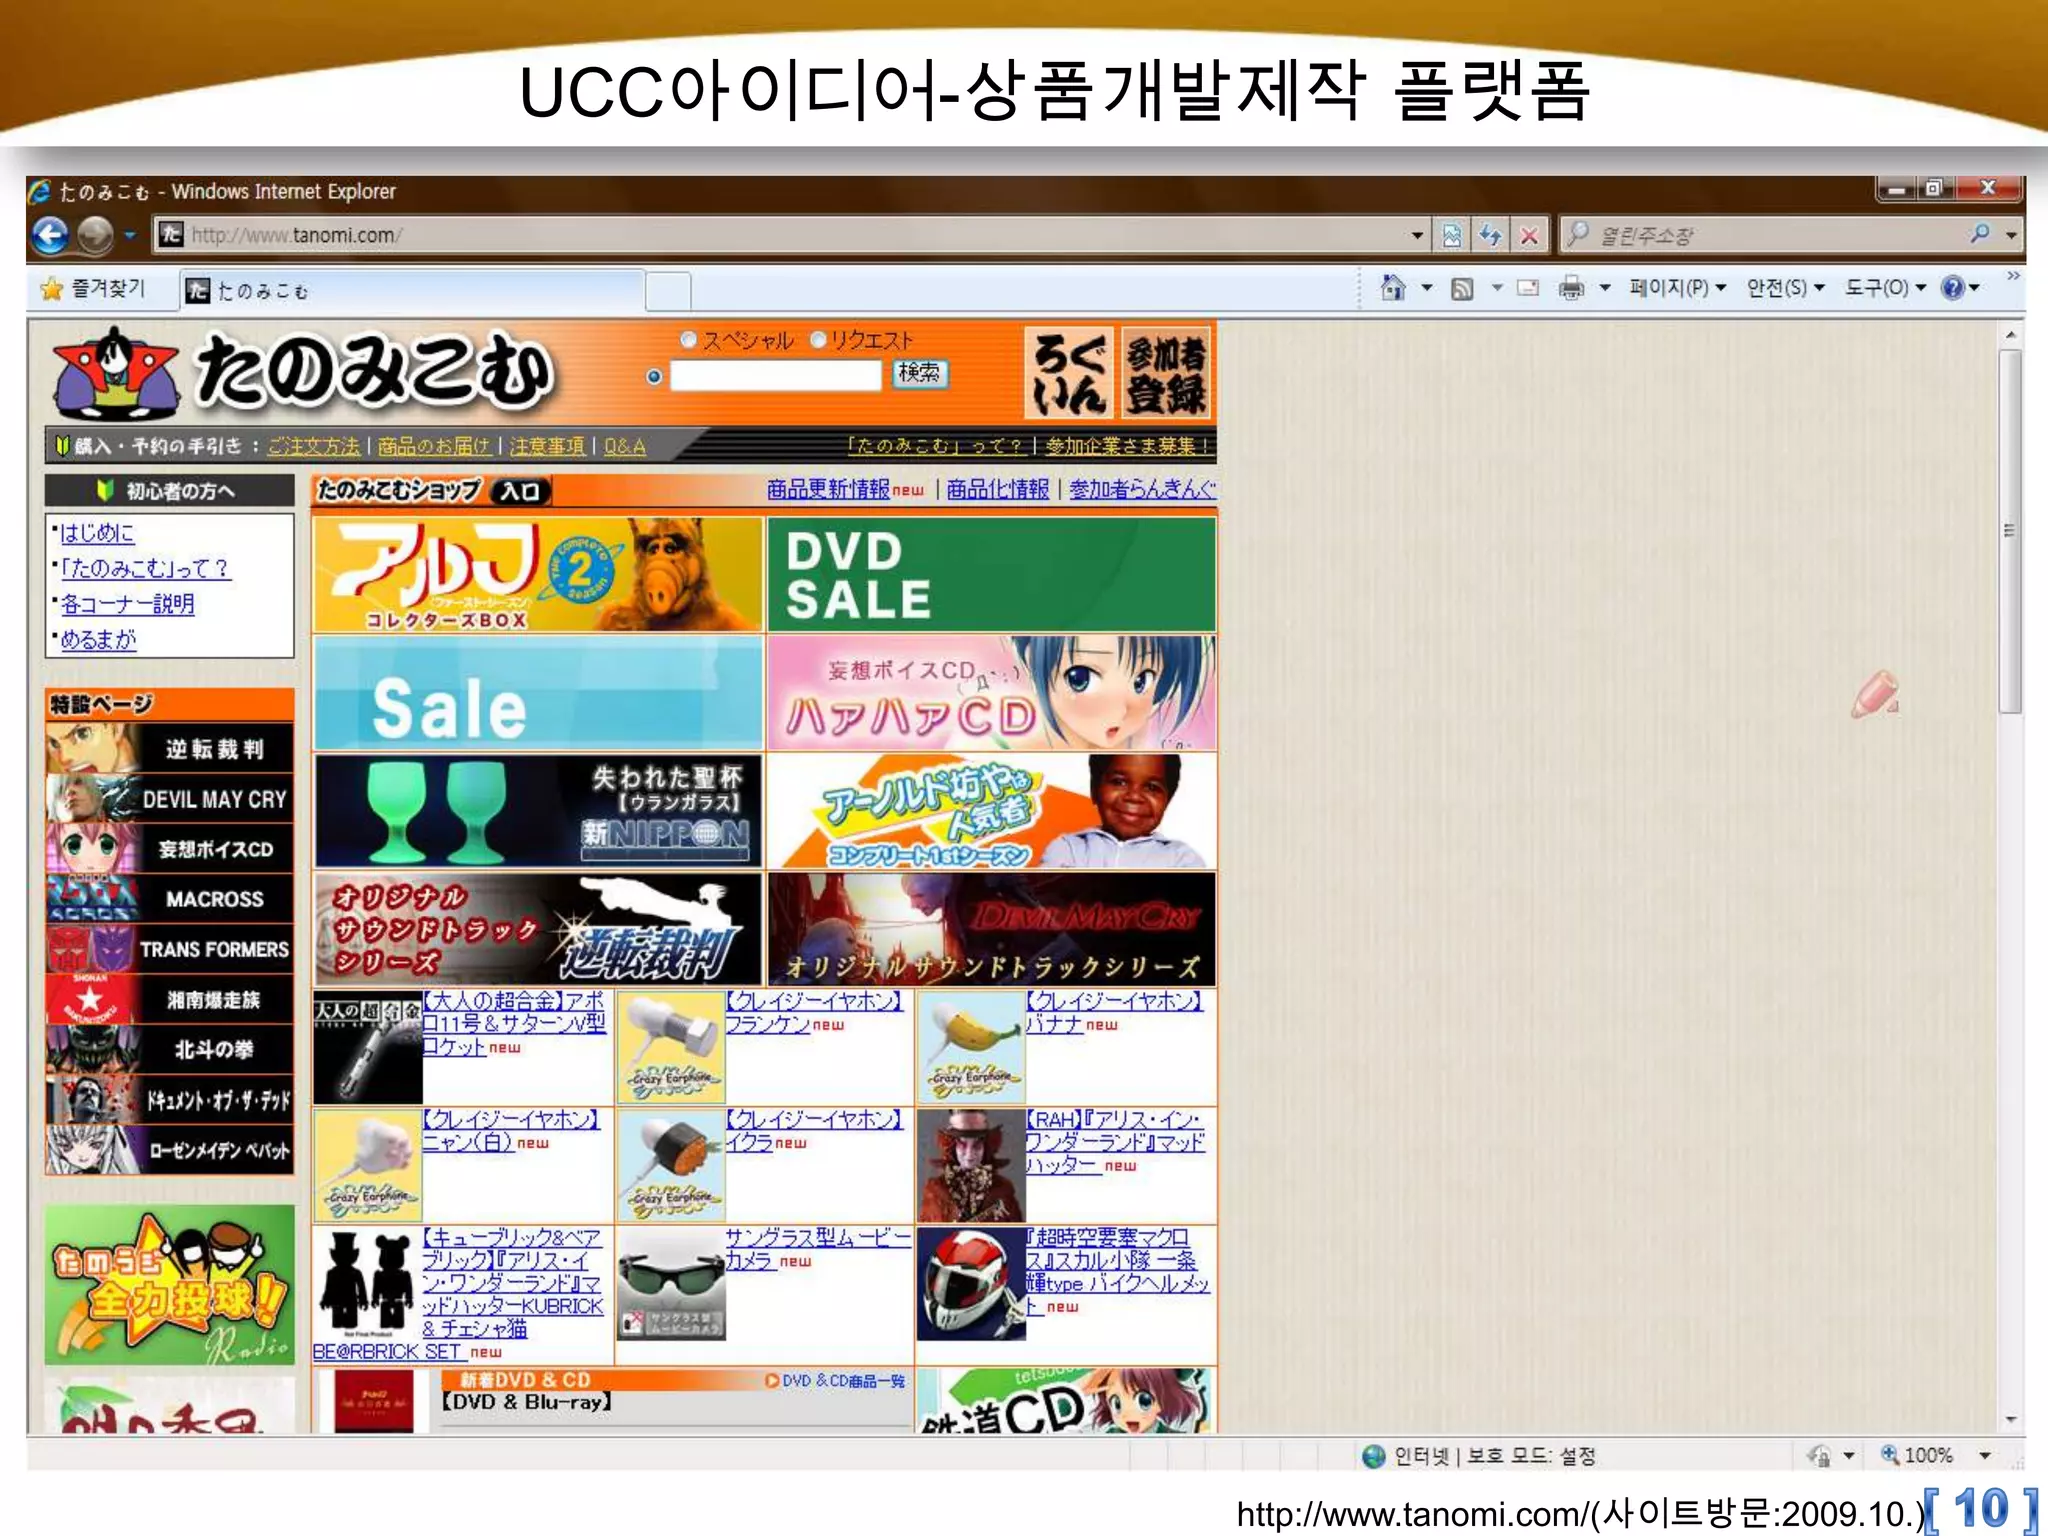Click the browser Forward arrow button

tap(95, 235)
